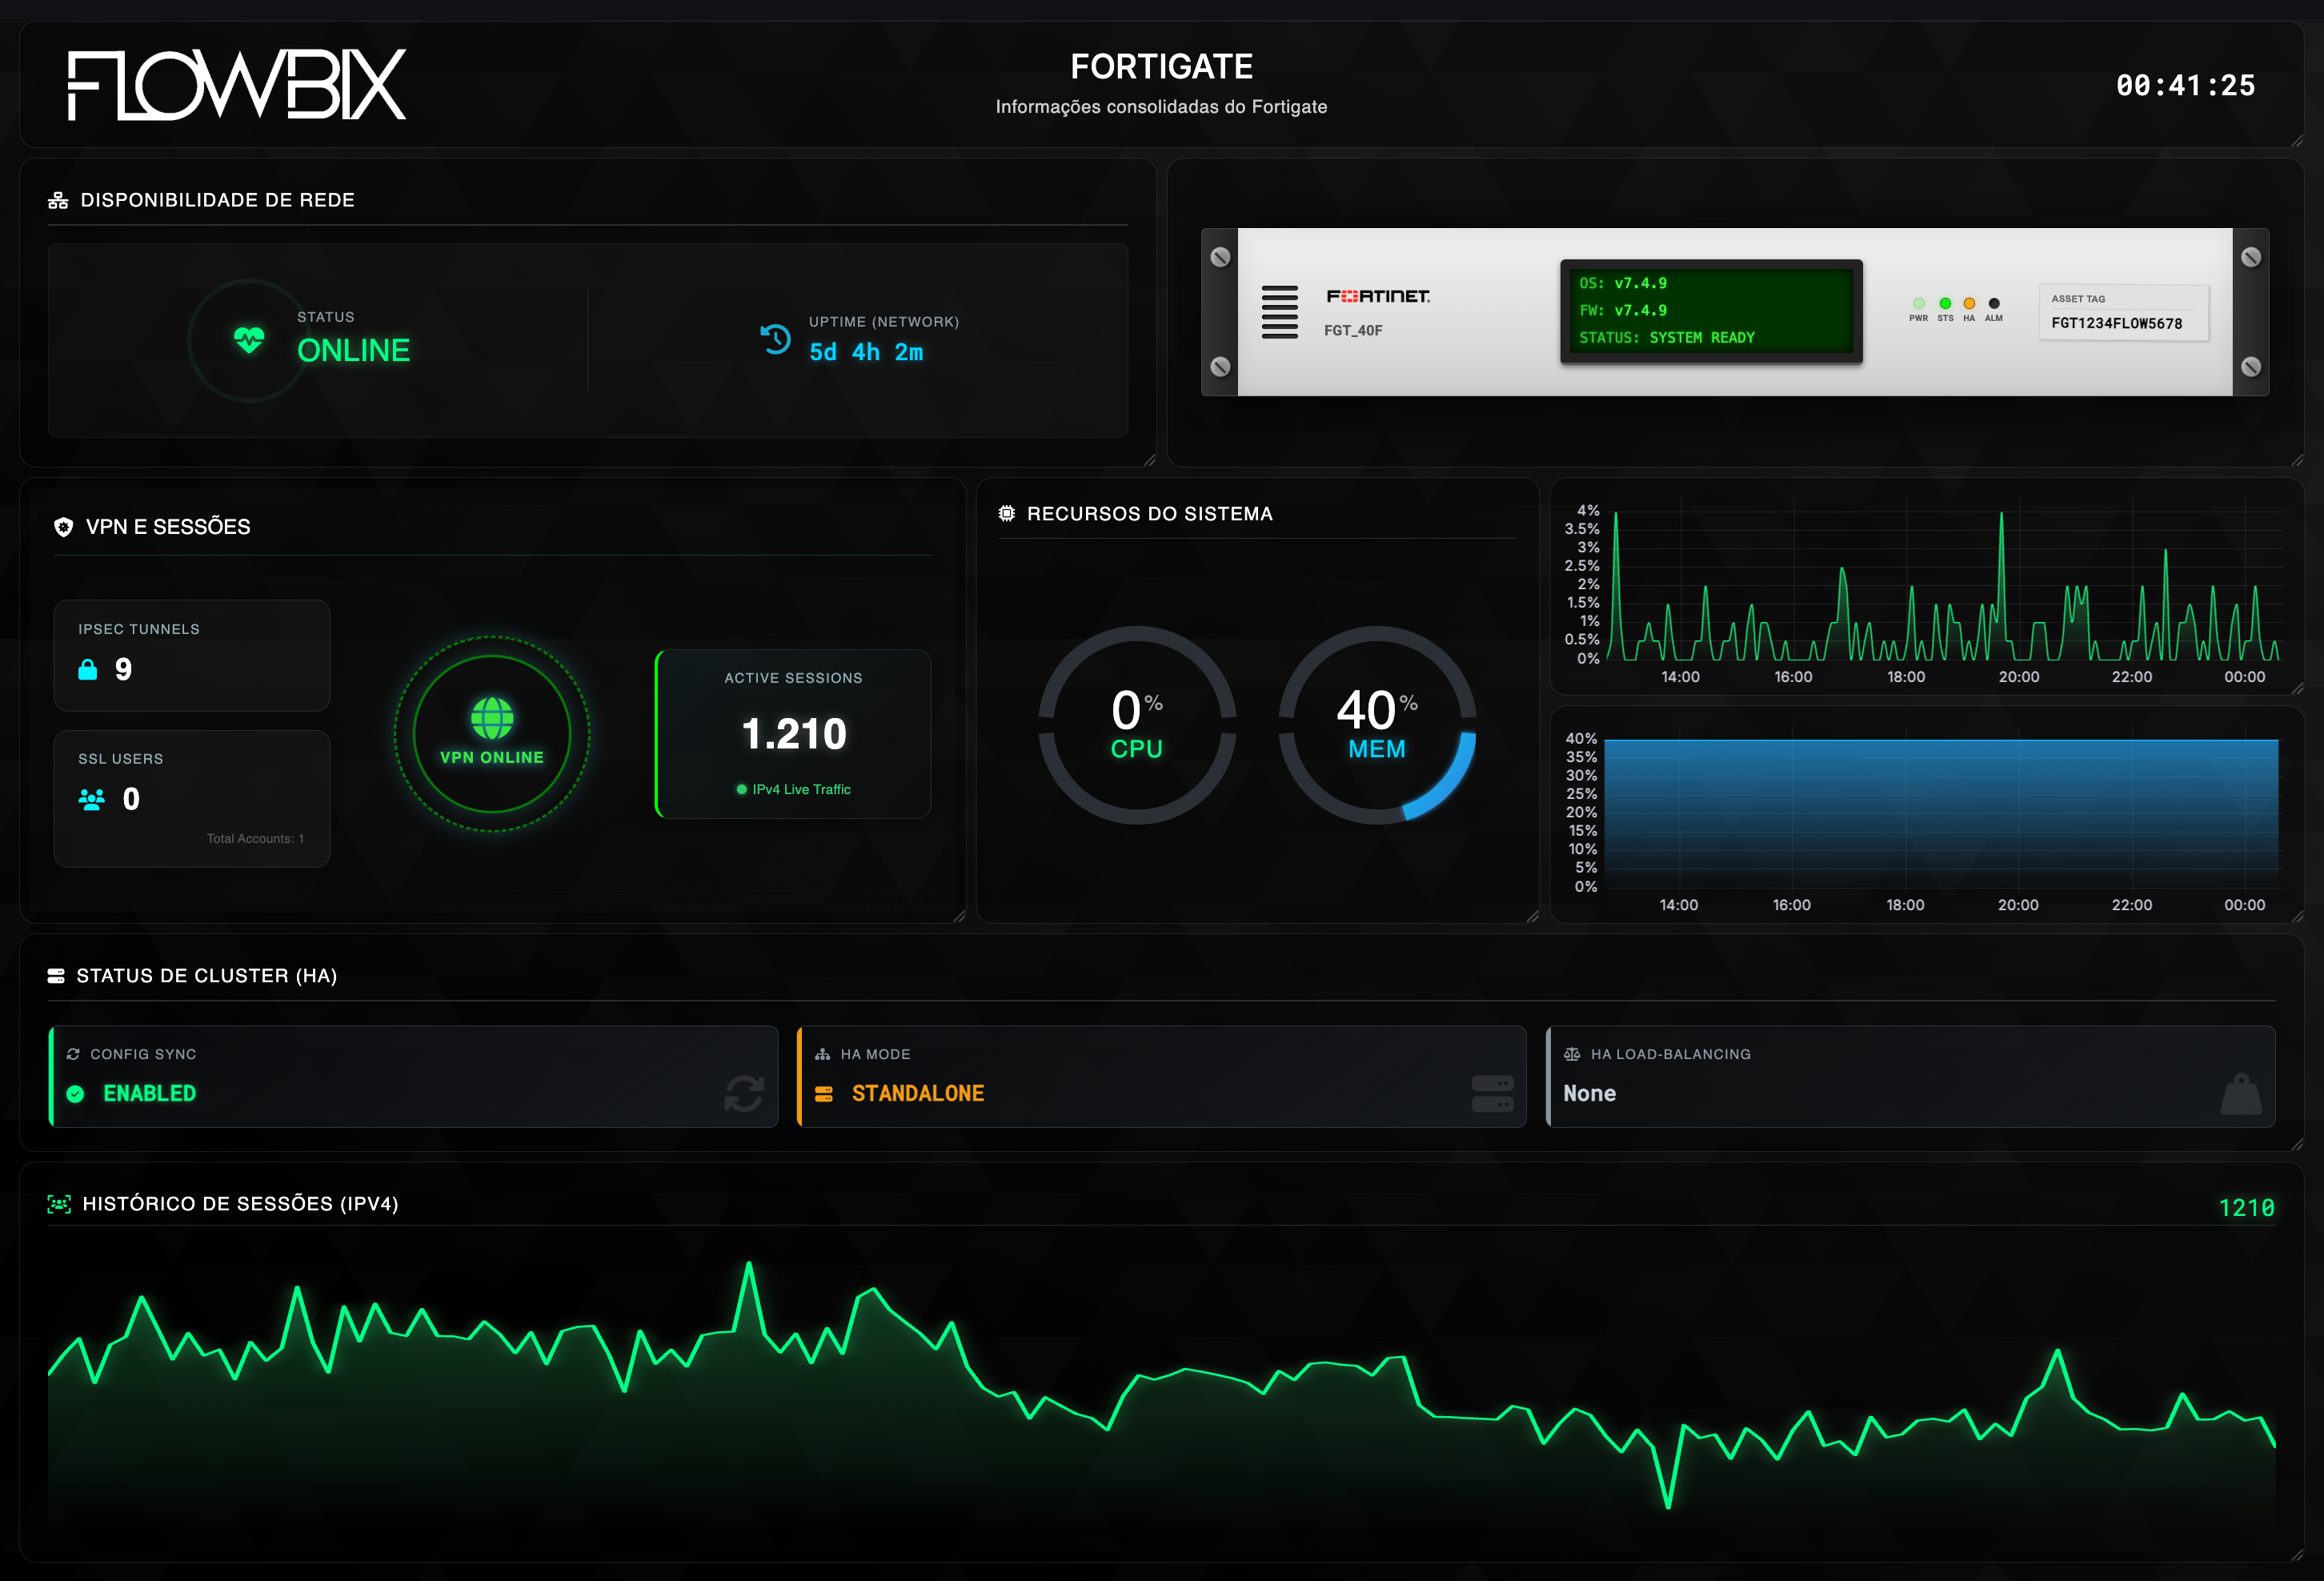This screenshot has height=1581, width=2324.
Task: Click the SSL users group icon
Action: (x=91, y=799)
